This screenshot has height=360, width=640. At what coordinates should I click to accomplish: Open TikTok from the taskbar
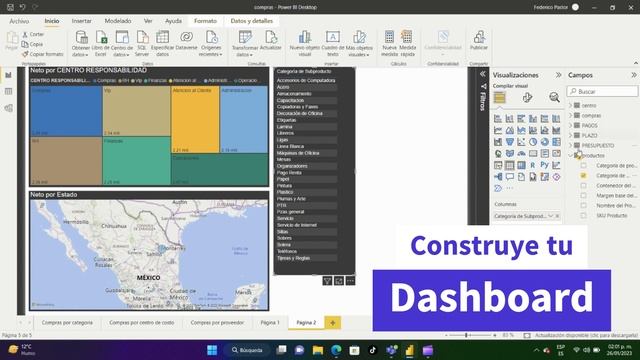pos(373,350)
